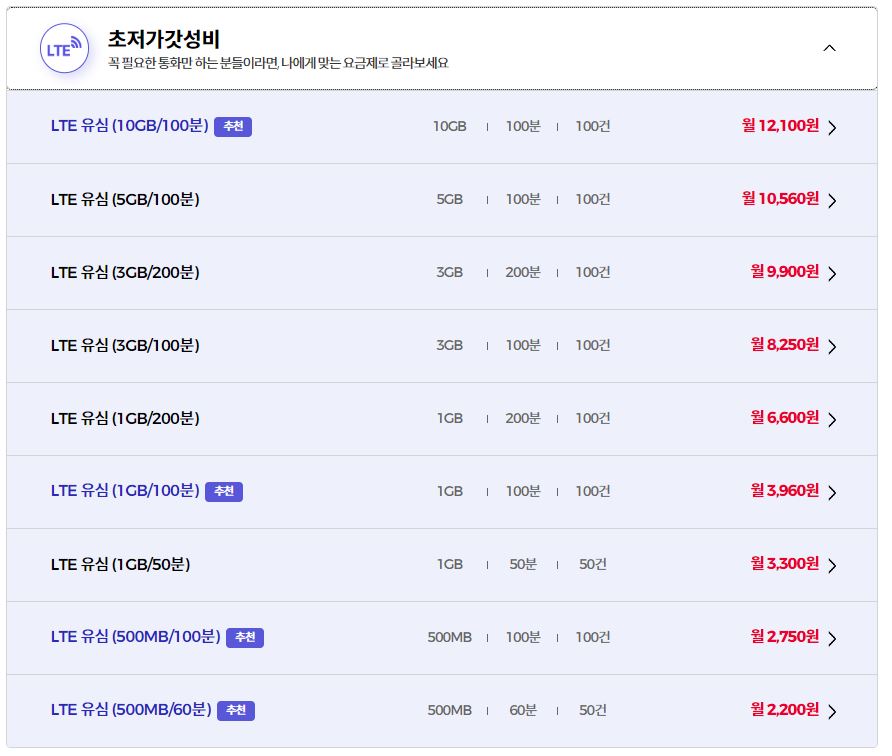
Task: Click the price 월 8,250원
Action: pos(785,344)
